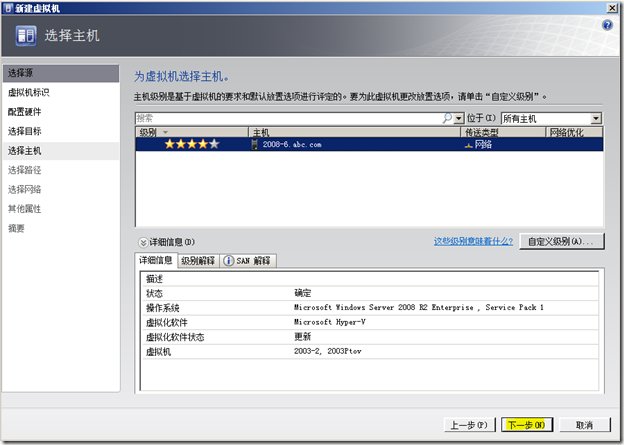Image resolution: width=624 pixels, height=445 pixels.
Task: Close the 新建虚拟机 window
Action: pyautogui.click(x=612, y=8)
